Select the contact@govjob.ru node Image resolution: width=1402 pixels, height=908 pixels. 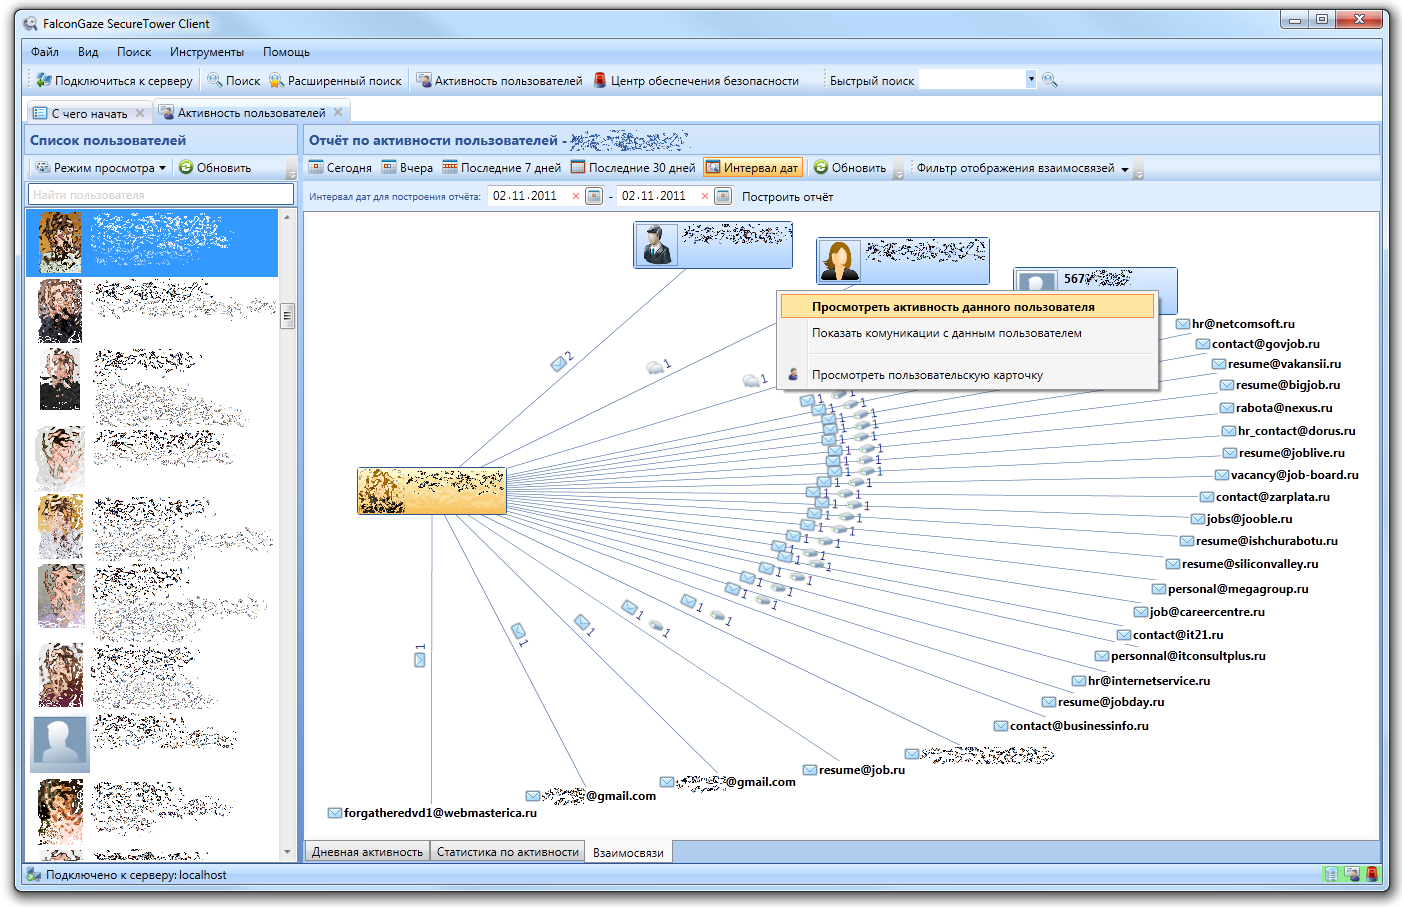[x=1258, y=344]
